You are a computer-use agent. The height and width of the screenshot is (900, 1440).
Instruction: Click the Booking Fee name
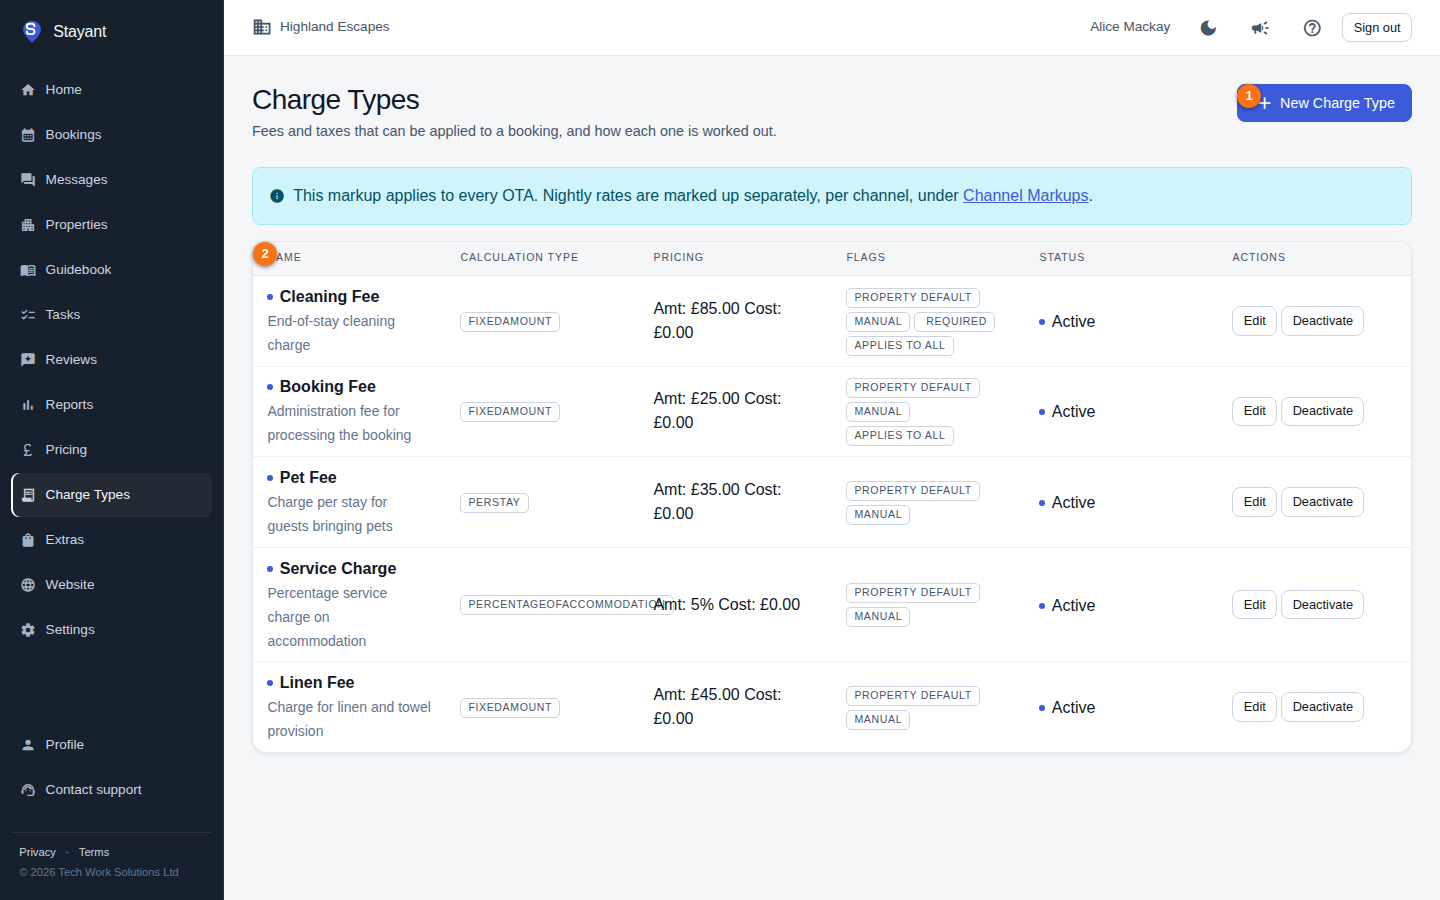pyautogui.click(x=327, y=387)
